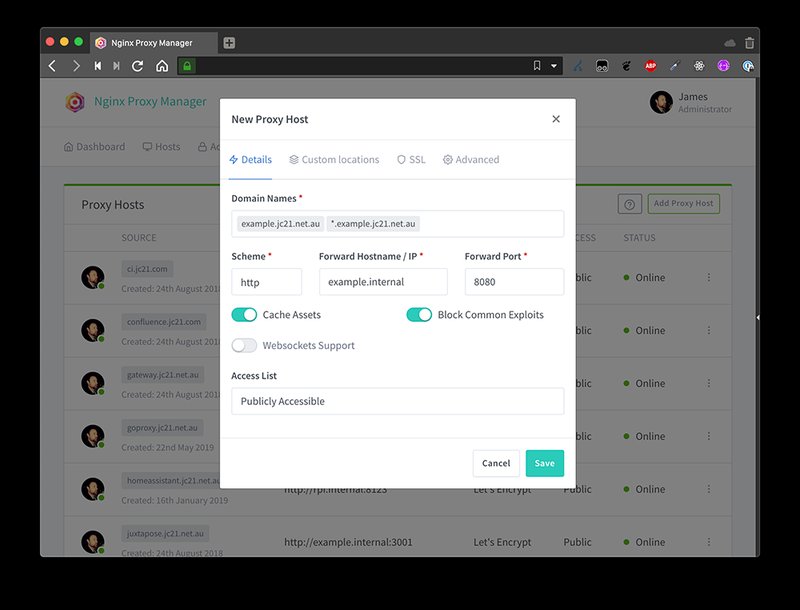
Task: Go to the browser home page
Action: (x=162, y=66)
